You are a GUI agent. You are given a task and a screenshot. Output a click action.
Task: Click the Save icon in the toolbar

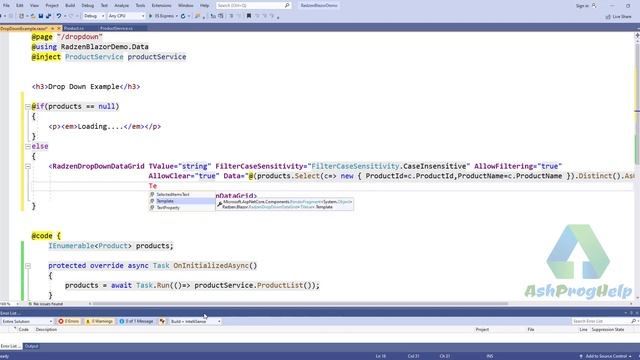41,16
